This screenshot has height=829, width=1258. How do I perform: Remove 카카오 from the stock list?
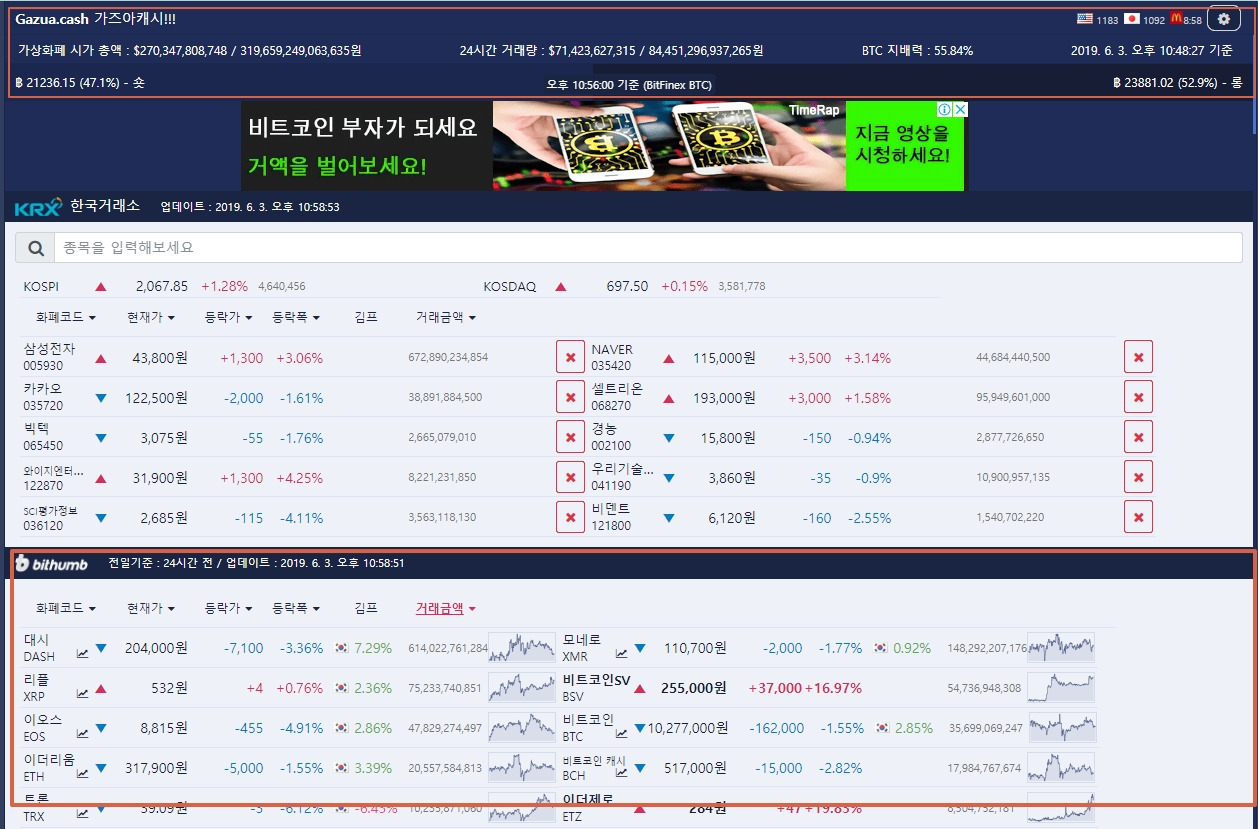pyautogui.click(x=570, y=397)
